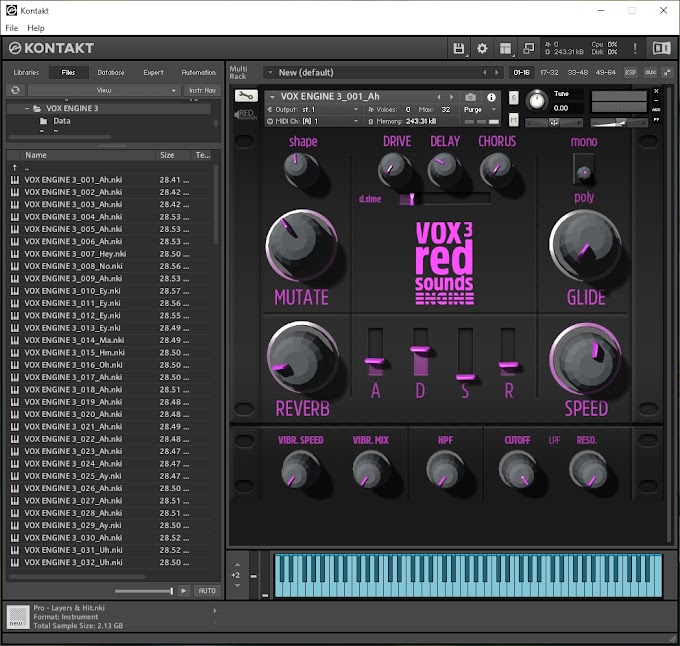Toggle the Solo (S) button
This screenshot has height=646, width=680.
(x=513, y=98)
